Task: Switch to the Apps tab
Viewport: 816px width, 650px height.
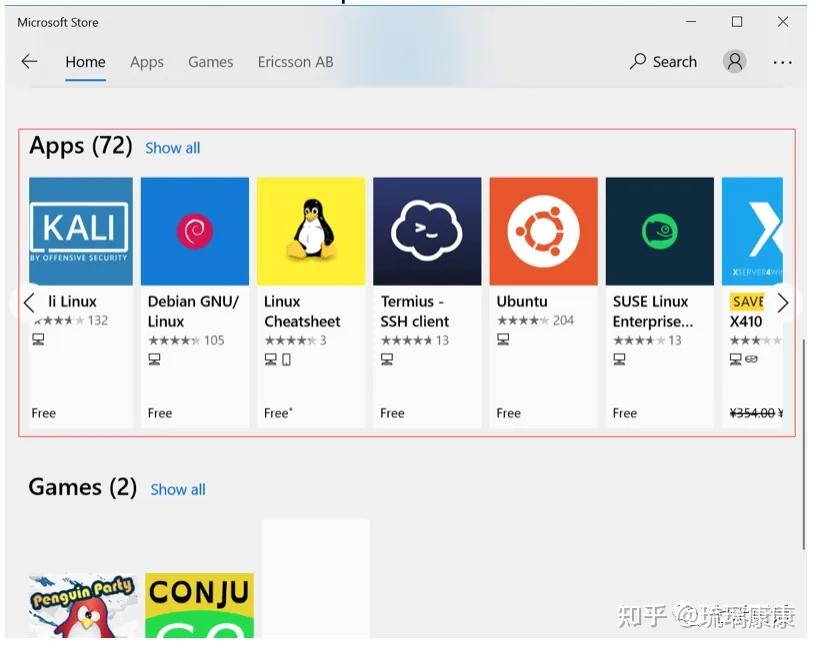Action: (x=146, y=61)
